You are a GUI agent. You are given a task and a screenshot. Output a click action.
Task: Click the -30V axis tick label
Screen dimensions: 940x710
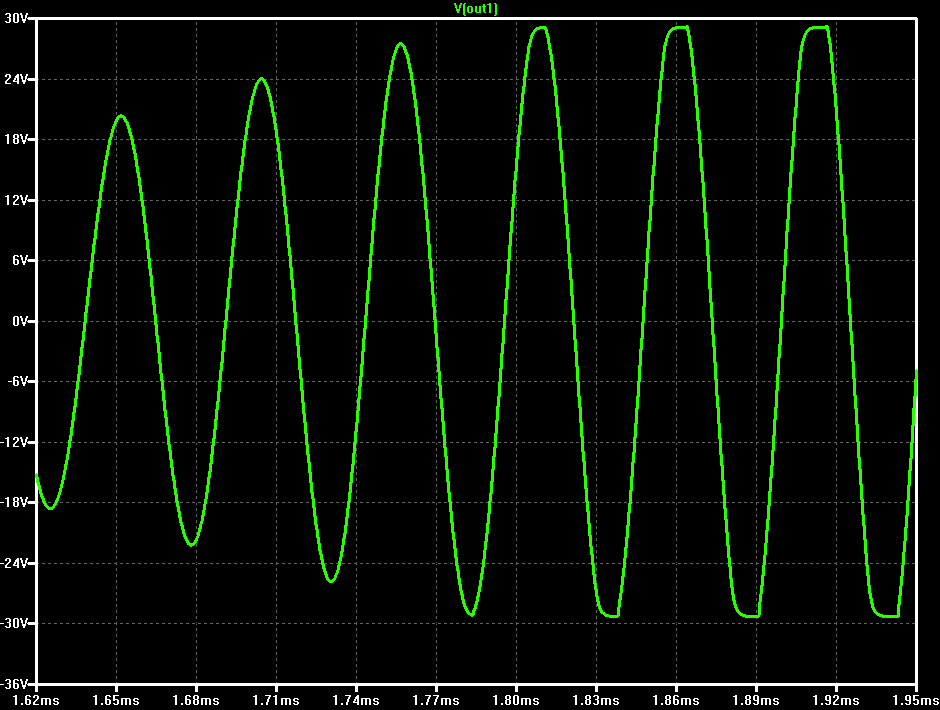coord(14,623)
